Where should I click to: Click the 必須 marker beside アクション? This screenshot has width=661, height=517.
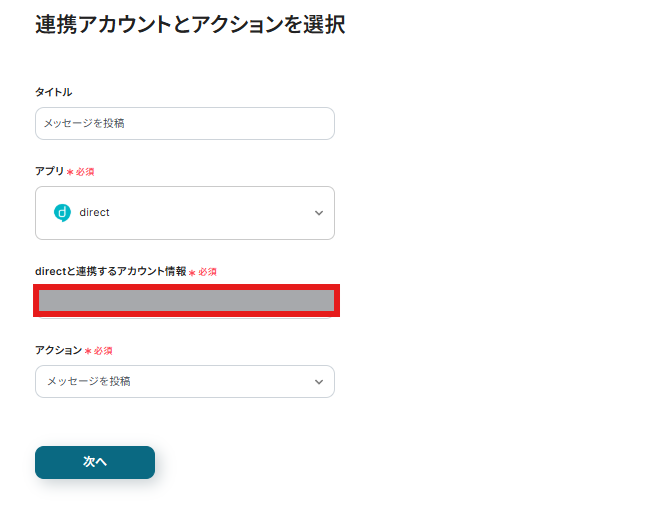[103, 352]
